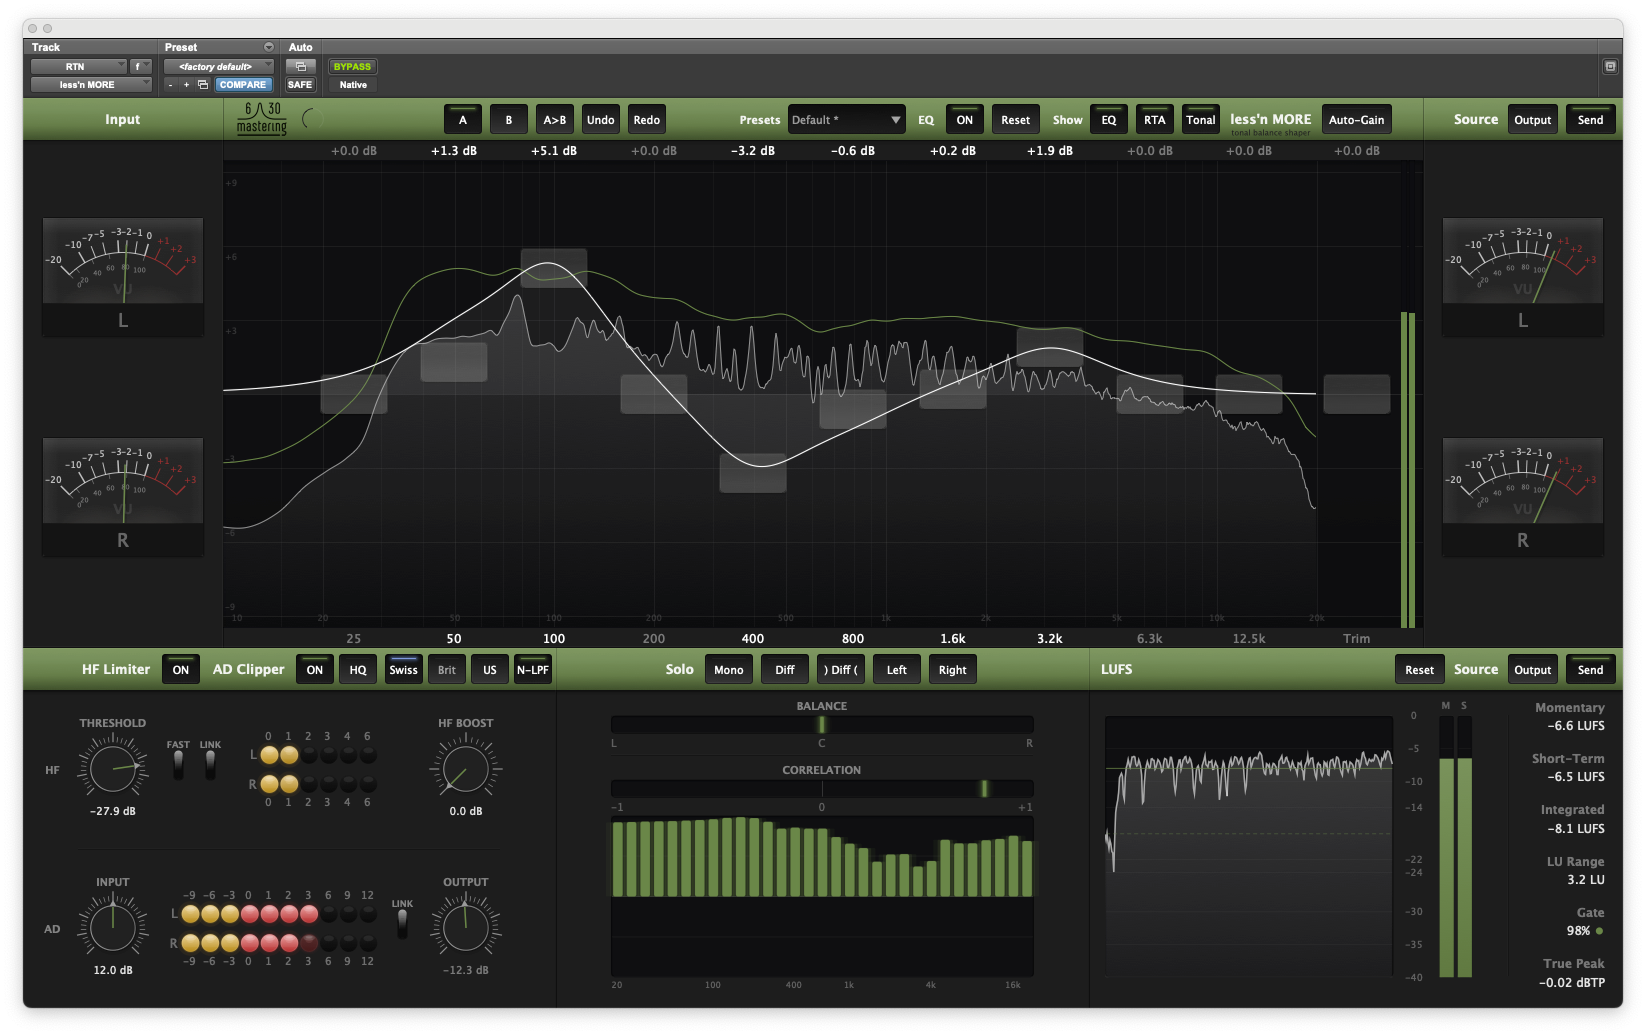Select the Swiss clipper mode
Image resolution: width=1646 pixels, height=1035 pixels.
[x=403, y=670]
